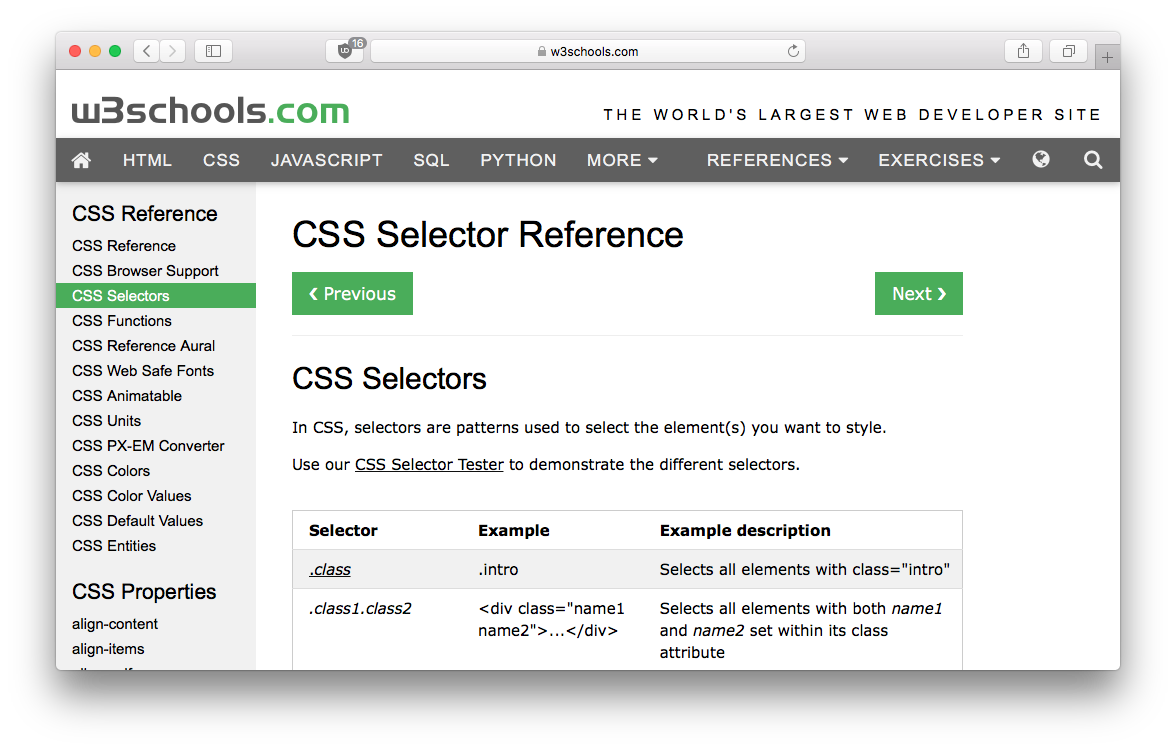Click the Safari forward arrow
The image size is (1176, 750).
172,51
